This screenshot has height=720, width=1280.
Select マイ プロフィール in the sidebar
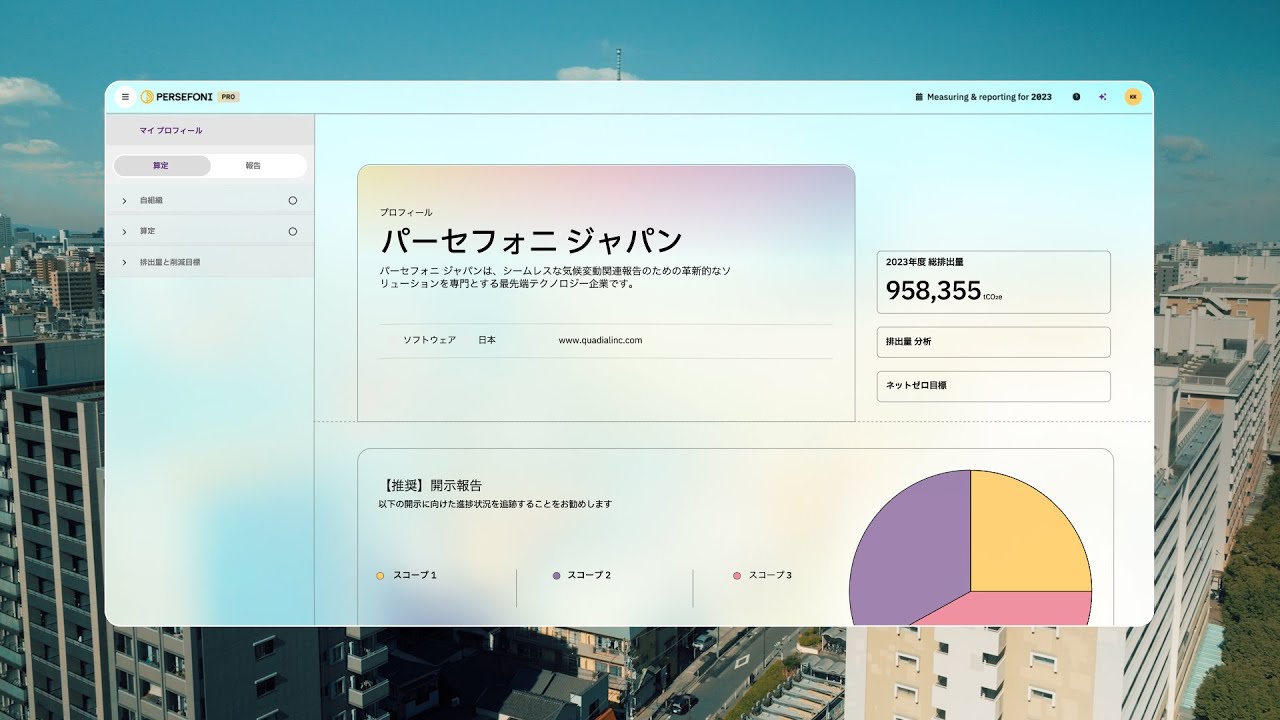pos(171,131)
